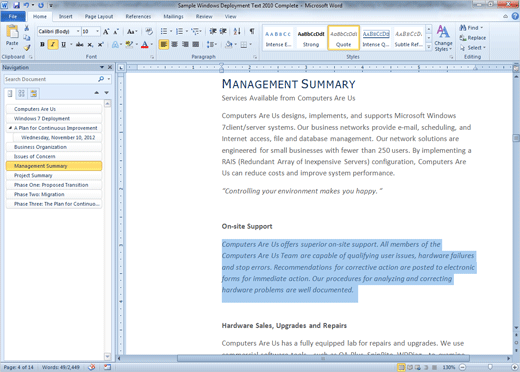Screen dimensions: 520x372
Task: Switch to Print Layout view in status bar
Action: click(x=401, y=367)
